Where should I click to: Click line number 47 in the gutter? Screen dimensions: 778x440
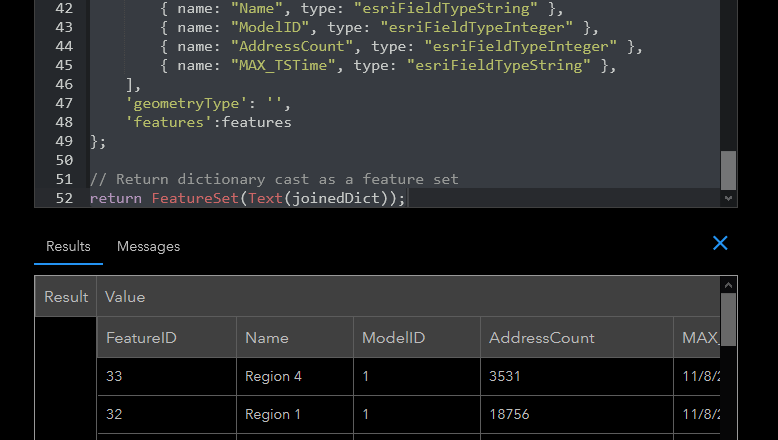point(63,103)
